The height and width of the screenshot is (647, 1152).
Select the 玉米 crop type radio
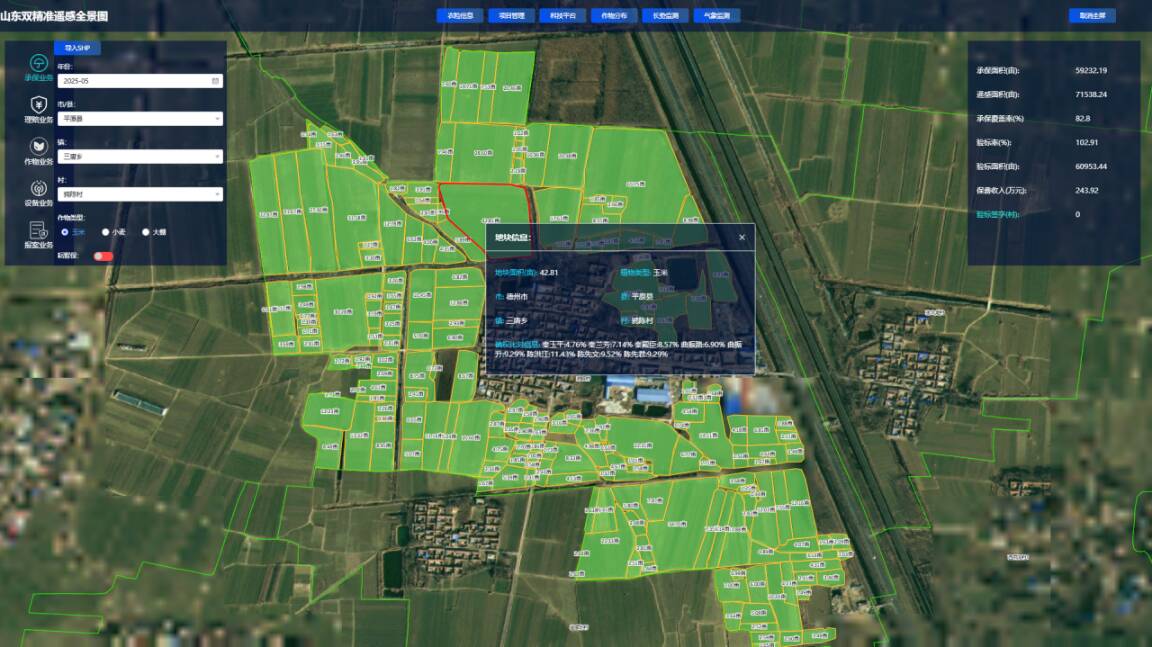tap(66, 232)
